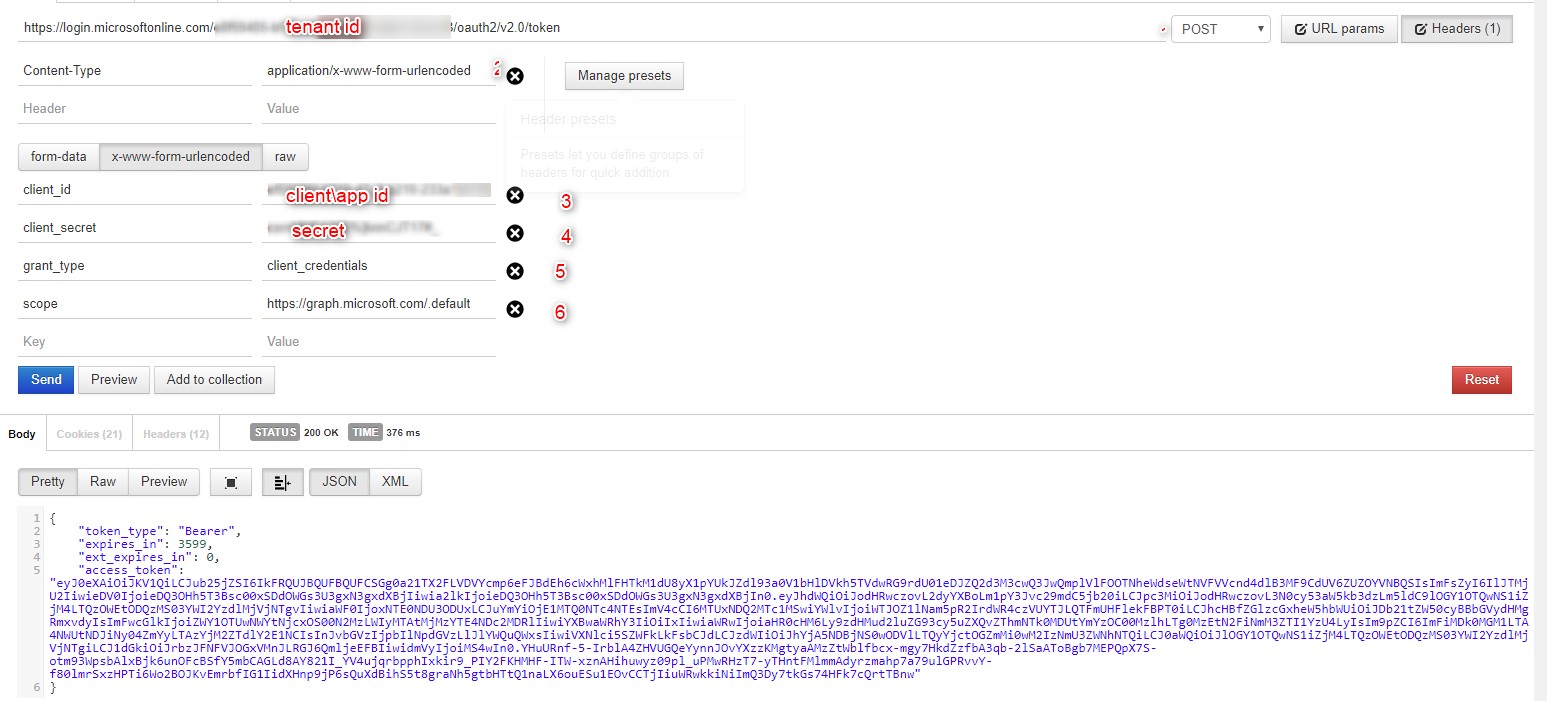Image resolution: width=1547 pixels, height=701 pixels.
Task: Reset the request form
Action: click(x=1482, y=380)
